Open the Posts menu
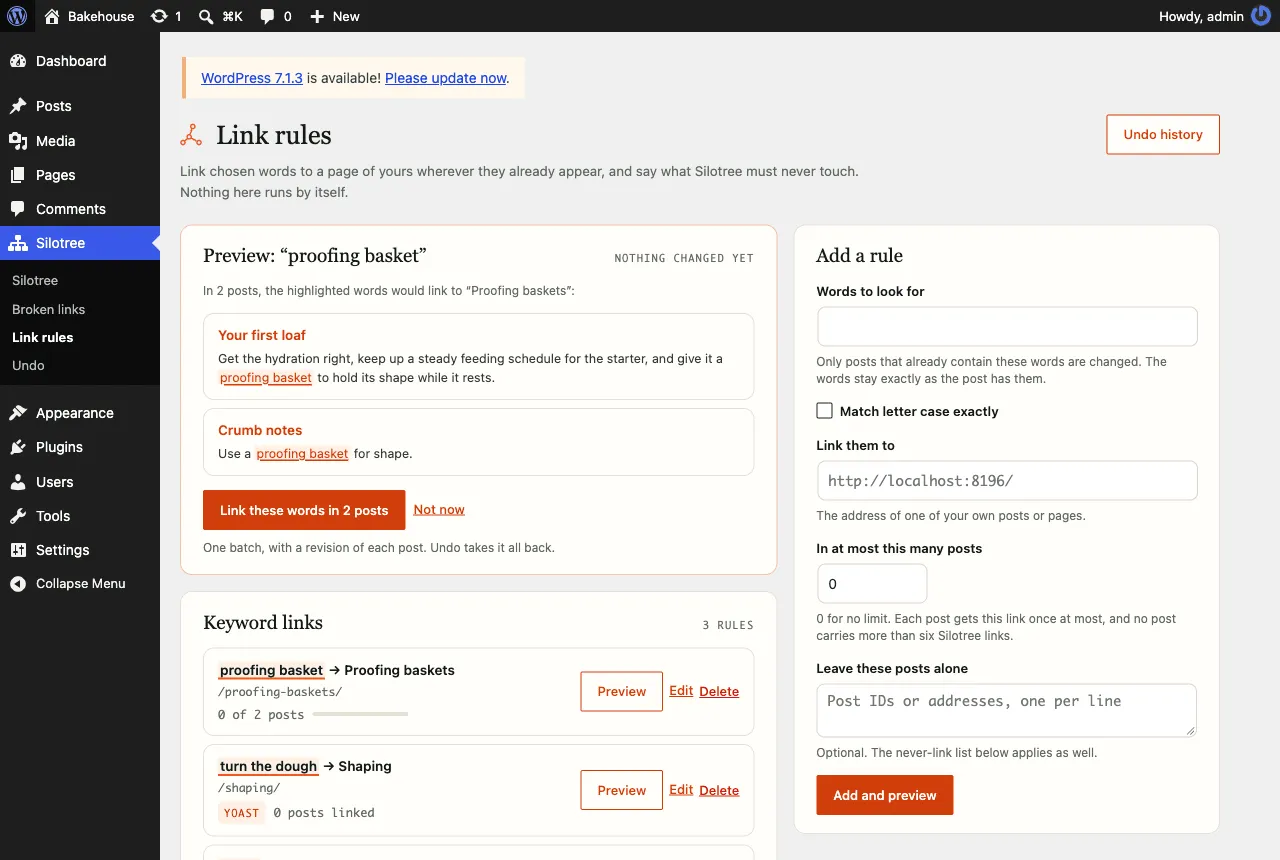Viewport: 1280px width, 860px height. [x=80, y=106]
